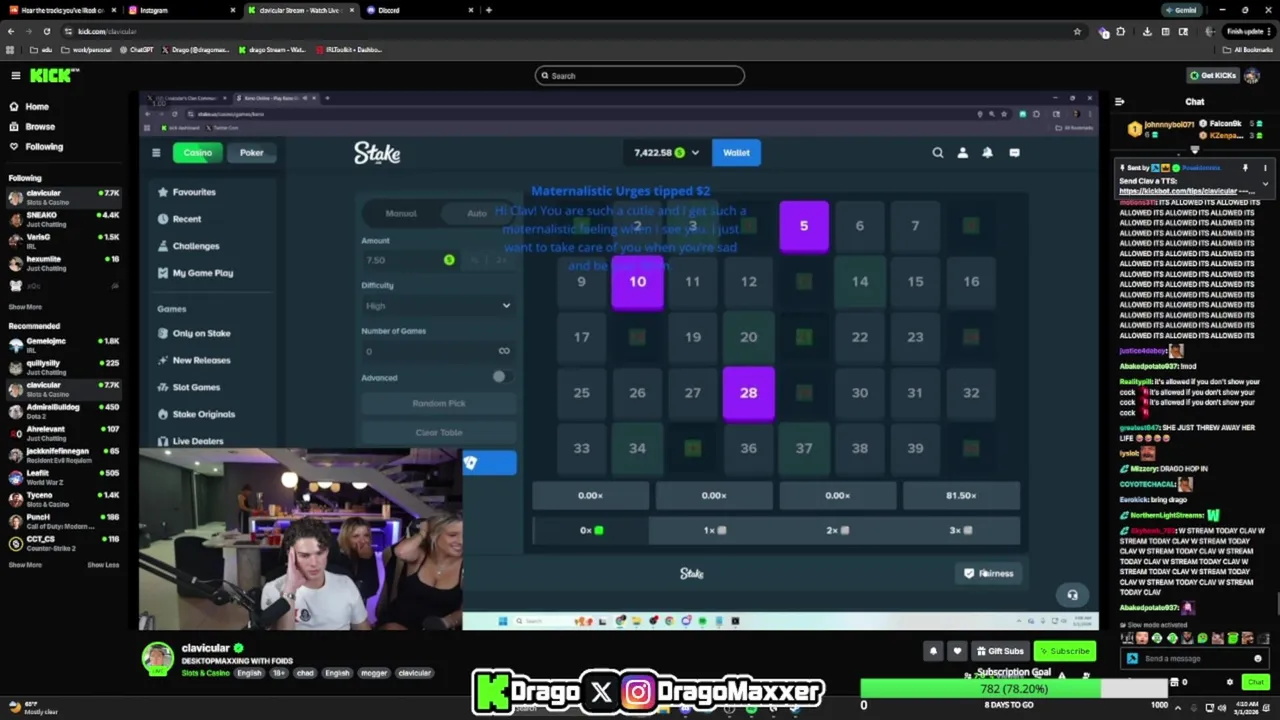Select keno tile number 19

pyautogui.click(x=693, y=337)
